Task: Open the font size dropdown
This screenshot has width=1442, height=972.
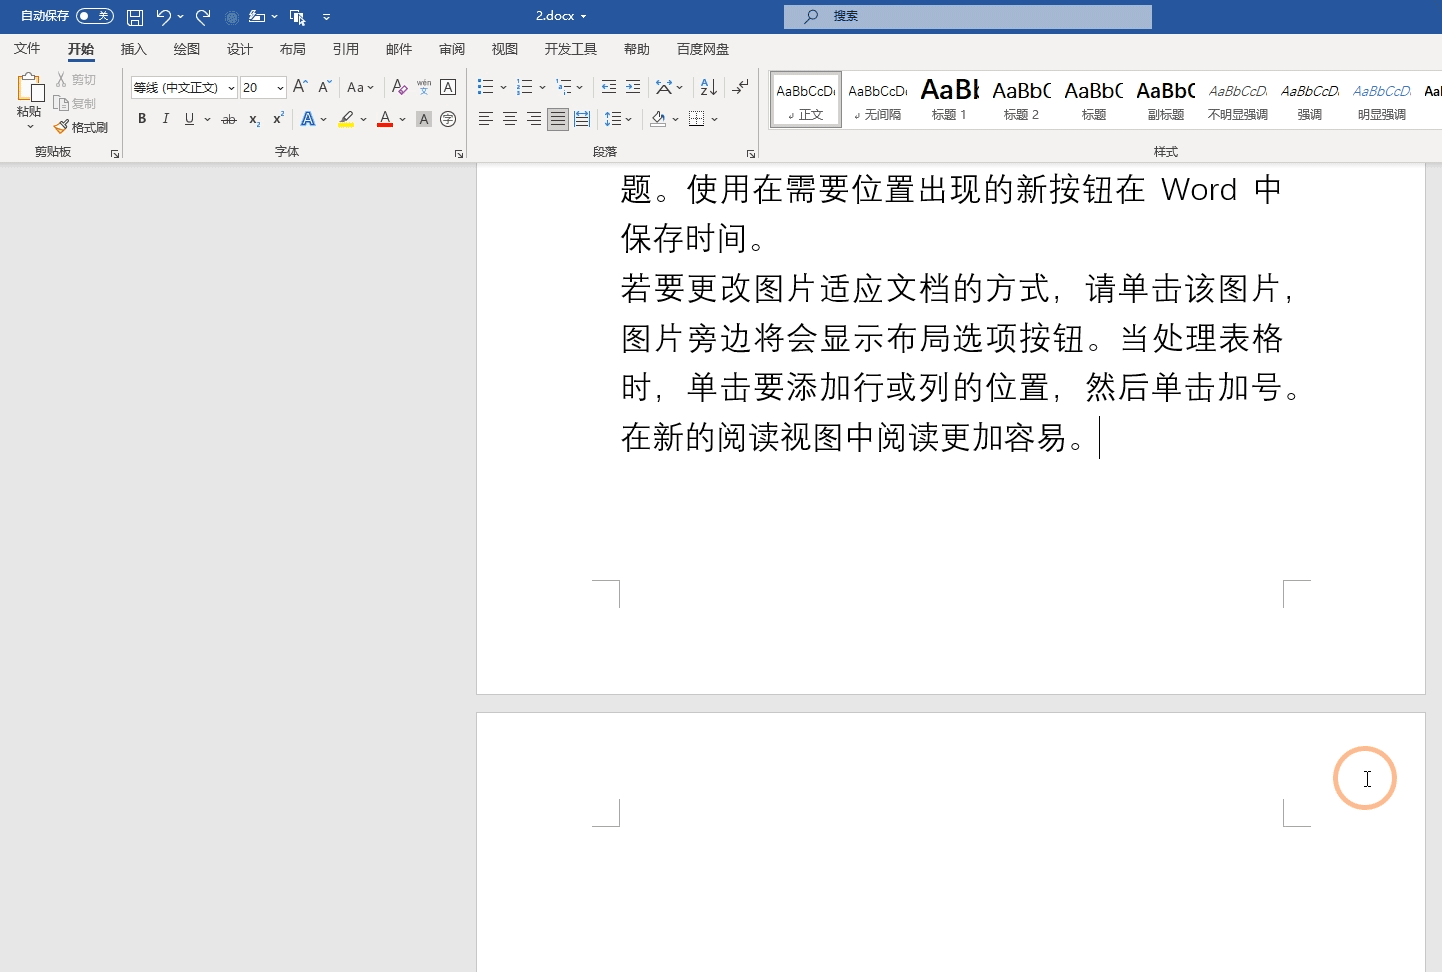Action: click(x=278, y=88)
